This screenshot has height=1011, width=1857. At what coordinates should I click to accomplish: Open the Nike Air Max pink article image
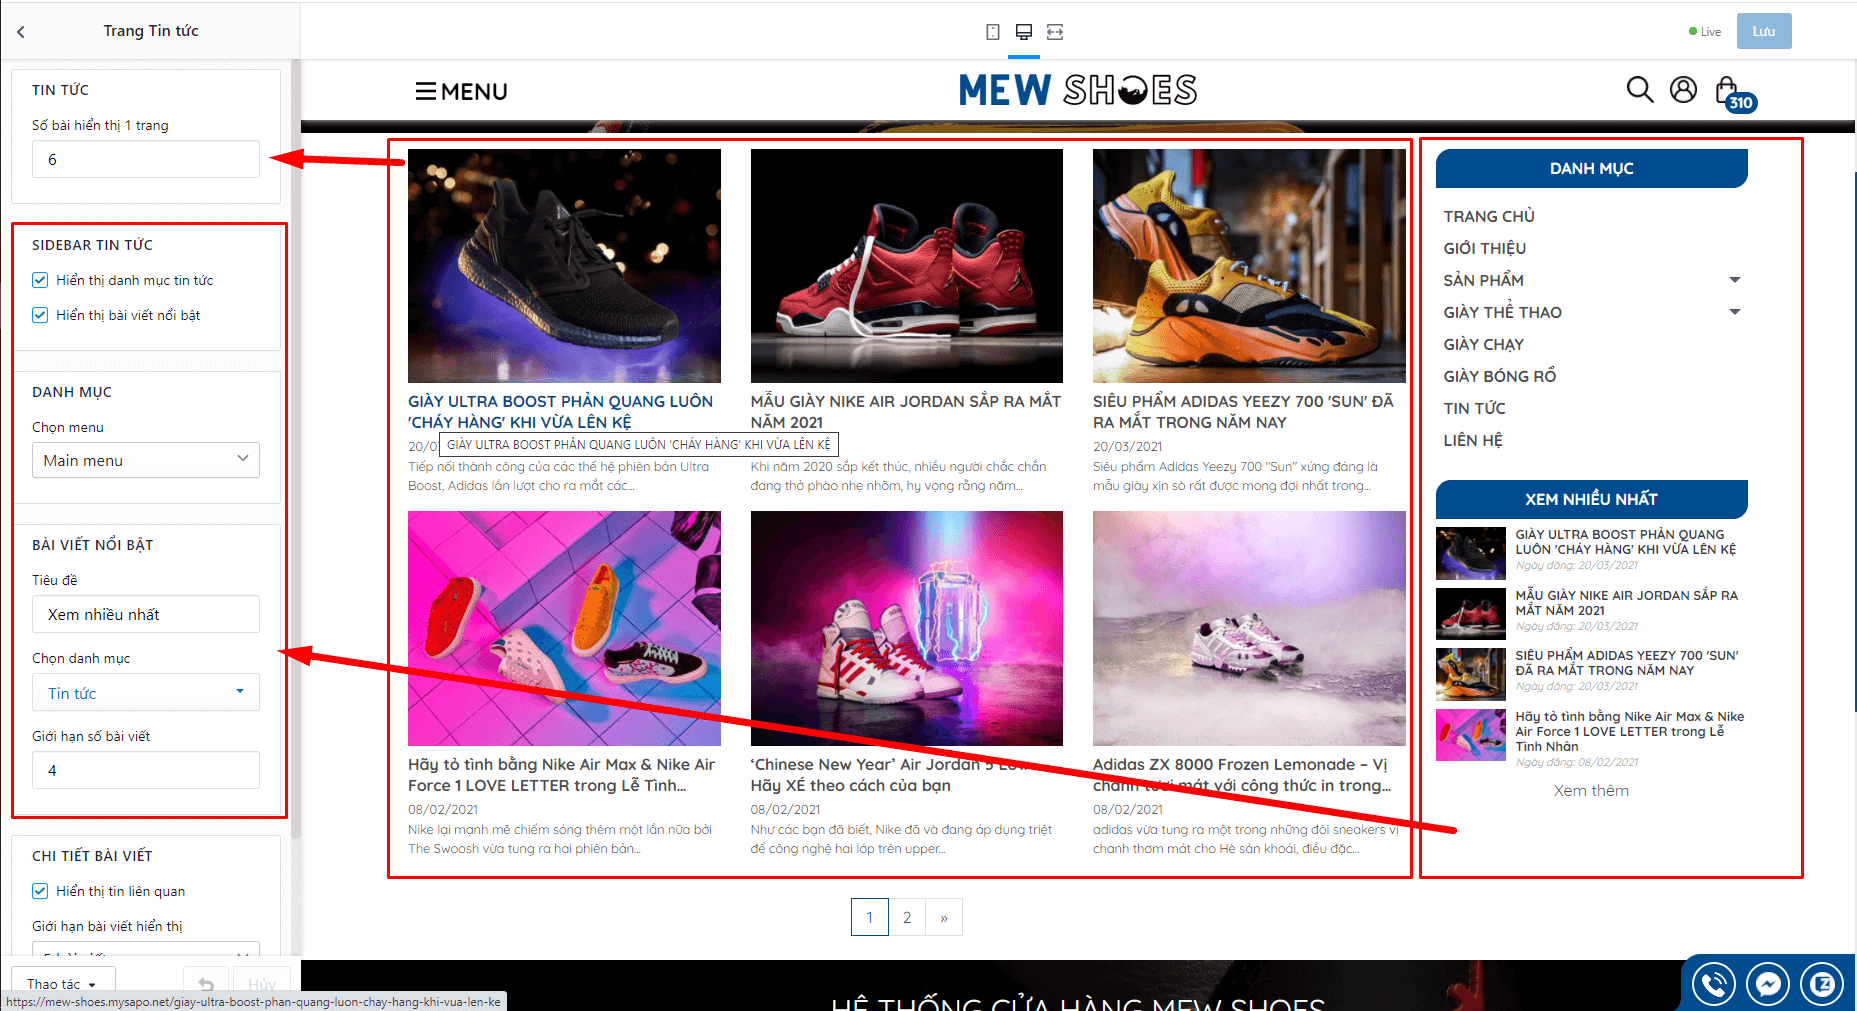click(x=564, y=628)
